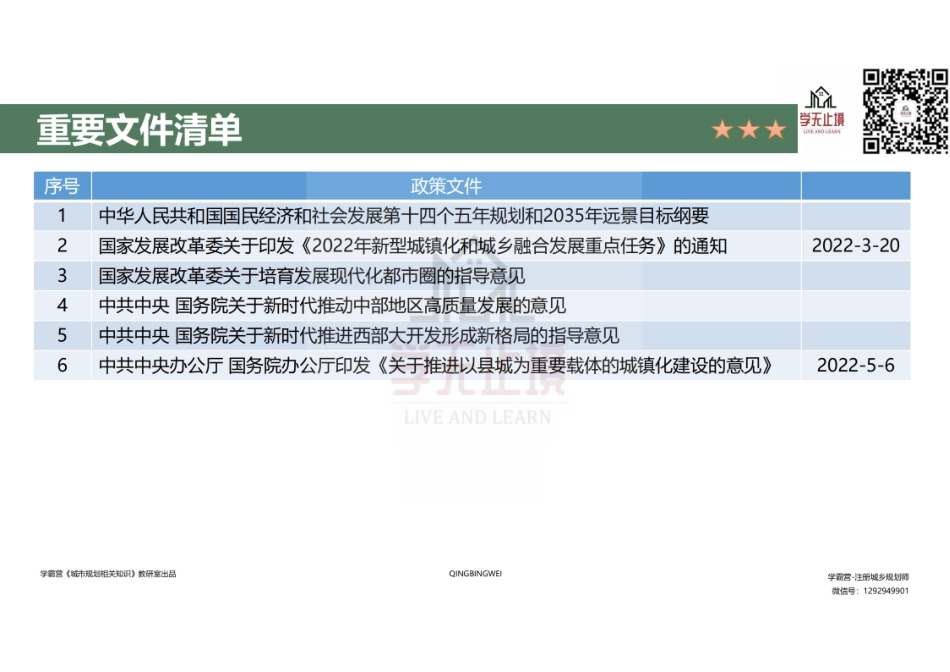
Task: Click the 2022-3-20 date cell
Action: tap(855, 245)
